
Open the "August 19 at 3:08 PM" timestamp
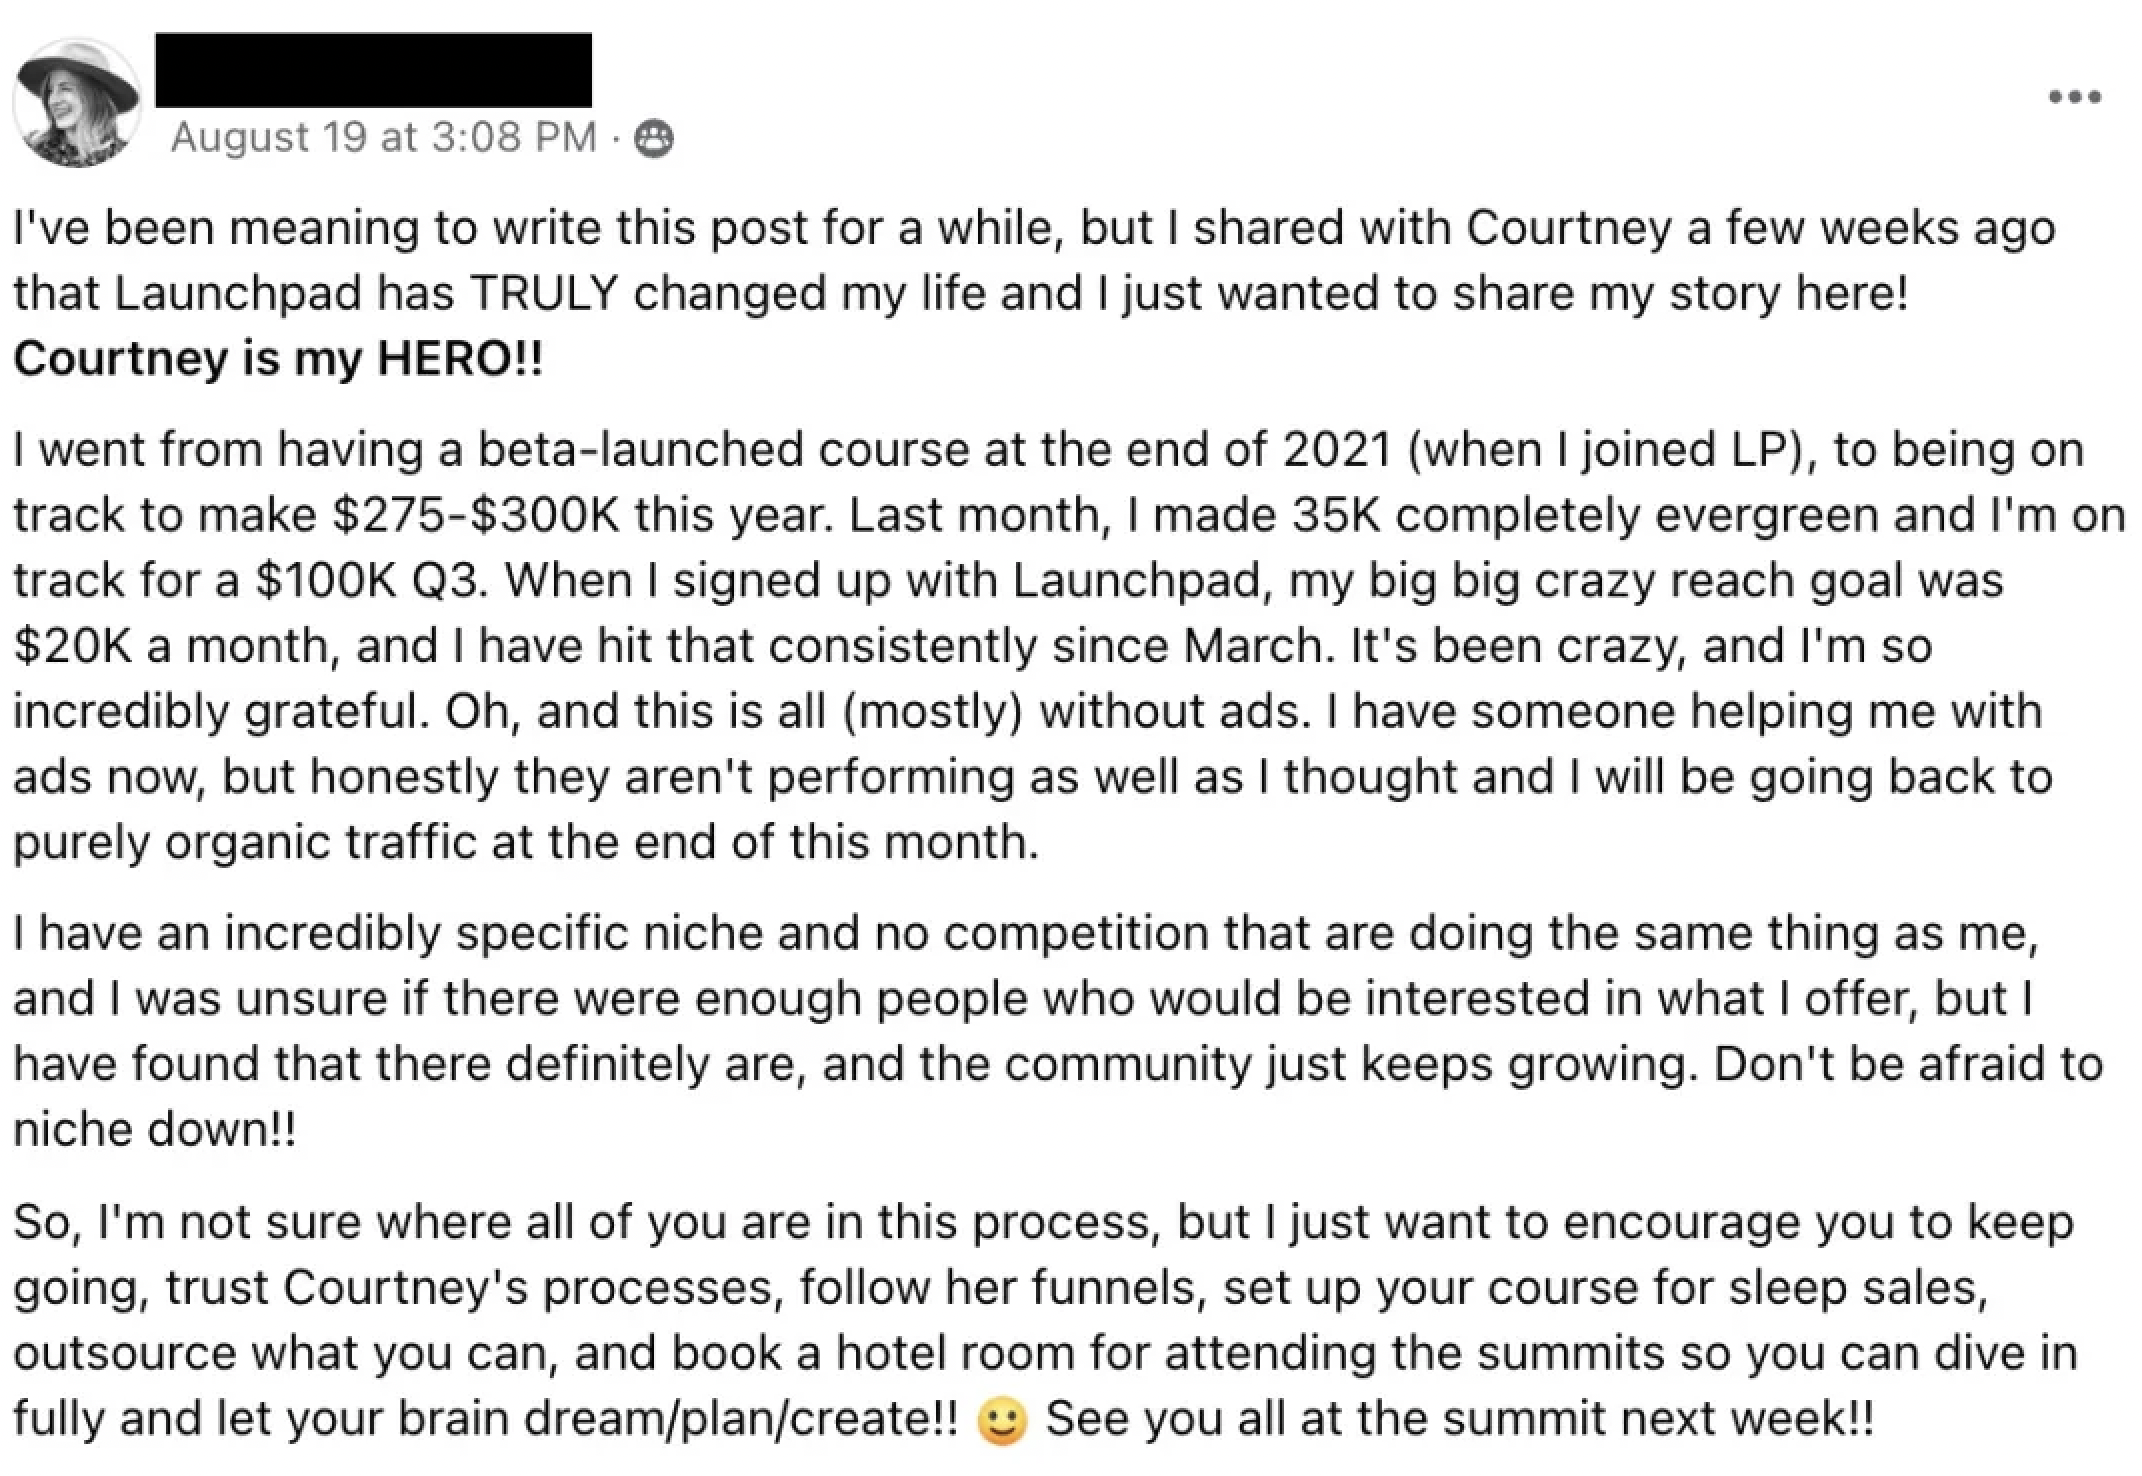[383, 137]
